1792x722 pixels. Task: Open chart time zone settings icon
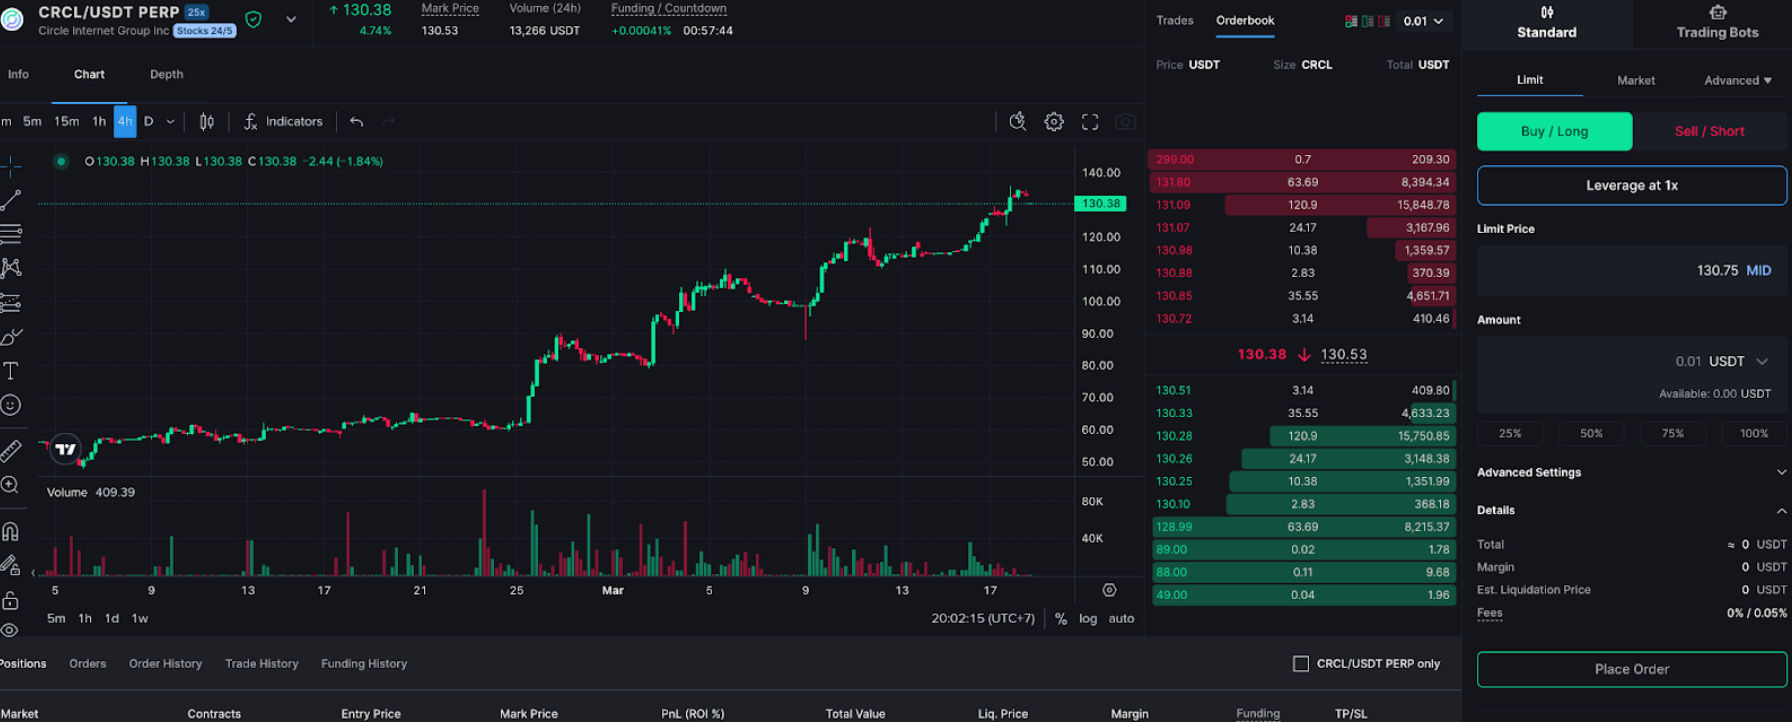click(x=1109, y=590)
